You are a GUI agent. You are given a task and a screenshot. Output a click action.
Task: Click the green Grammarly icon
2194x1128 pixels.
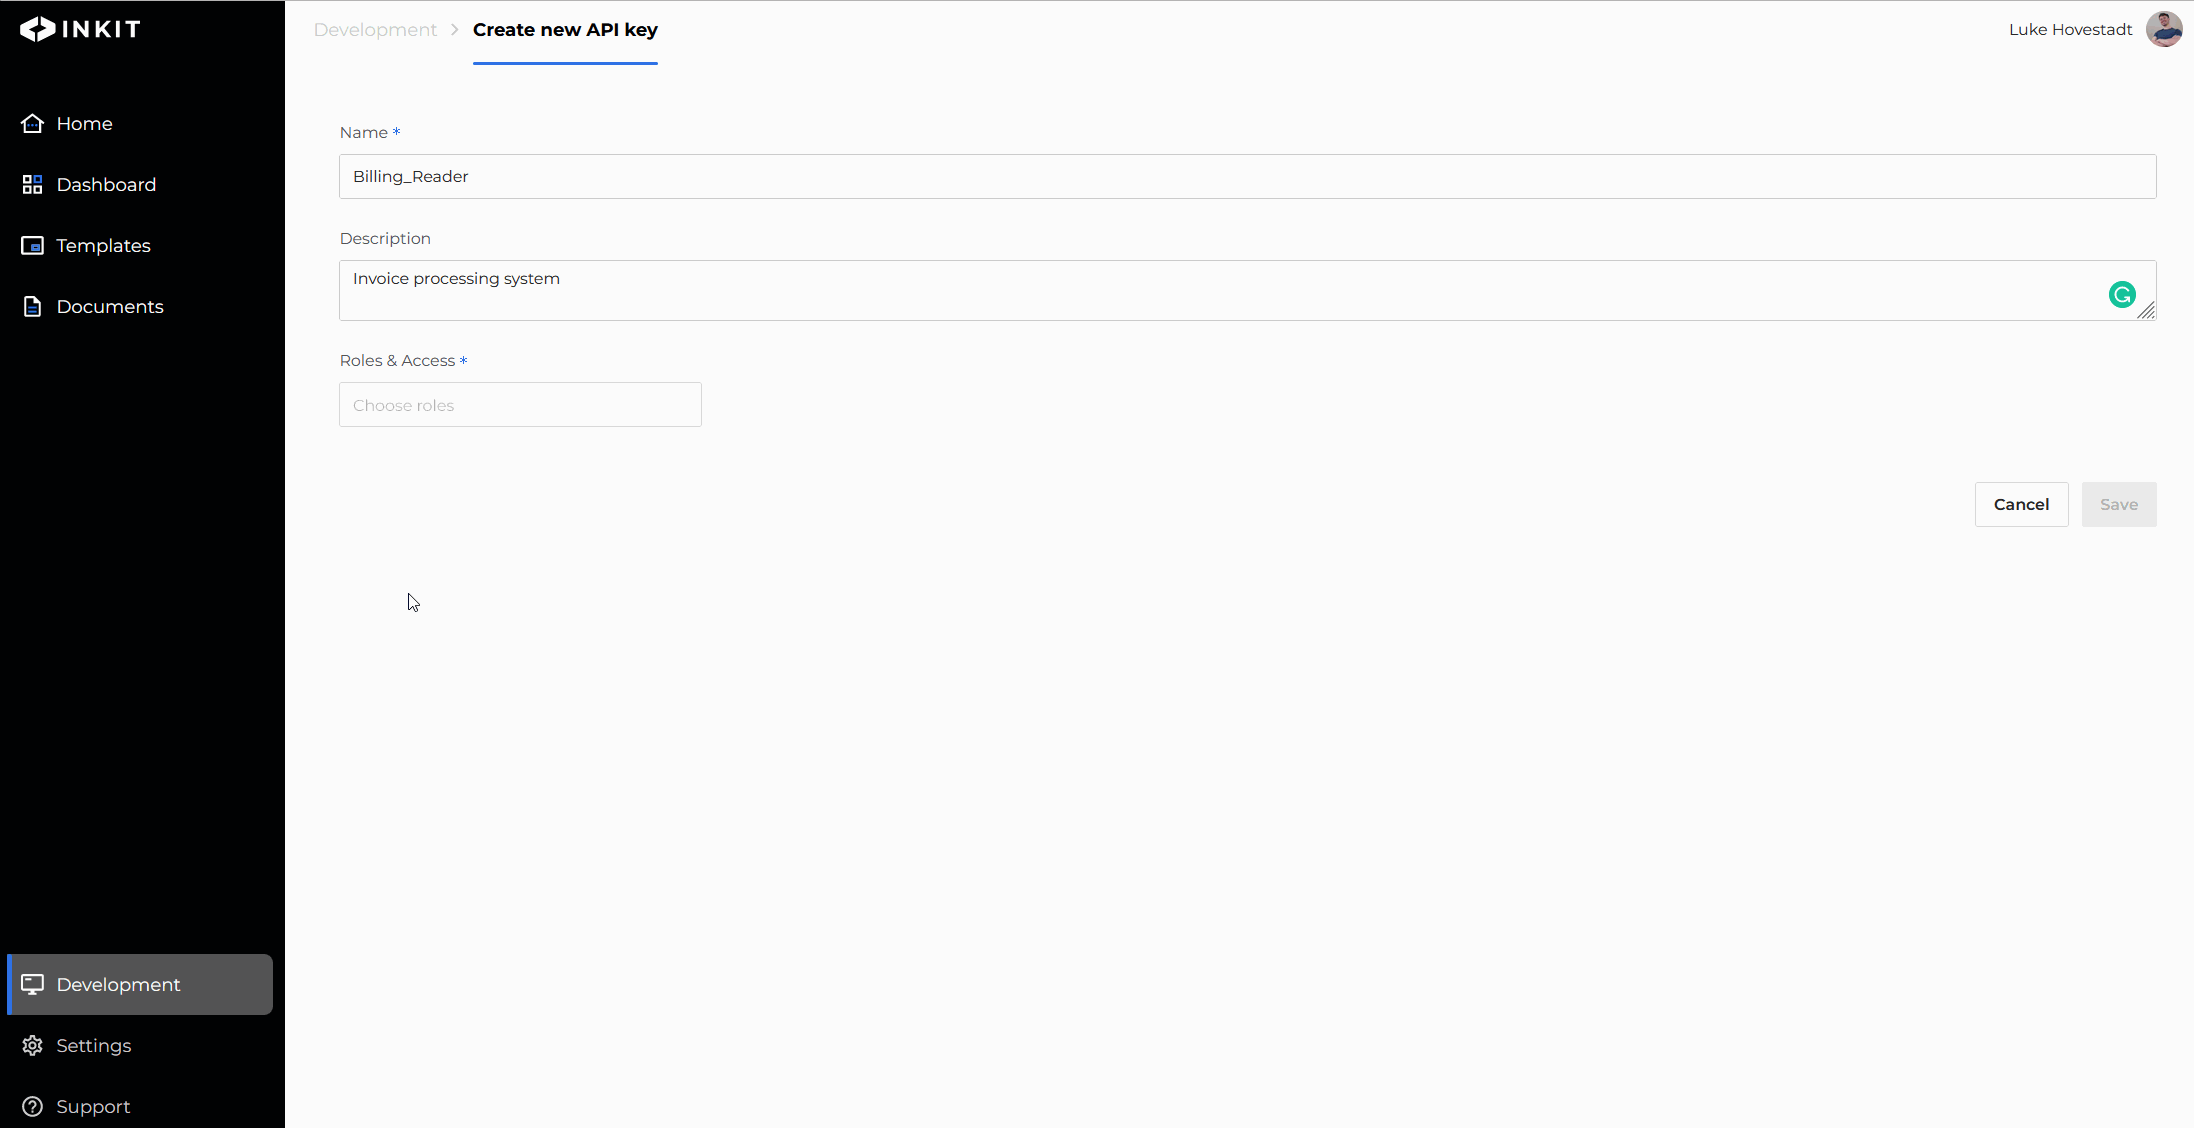coord(2122,294)
